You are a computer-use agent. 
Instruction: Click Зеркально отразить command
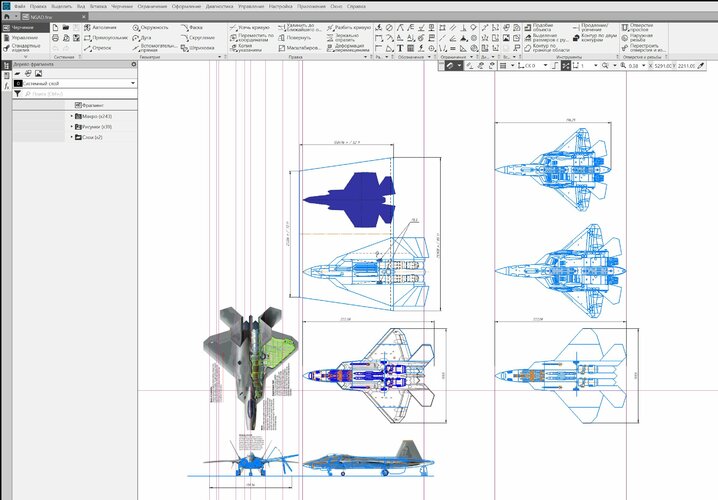[x=343, y=38]
